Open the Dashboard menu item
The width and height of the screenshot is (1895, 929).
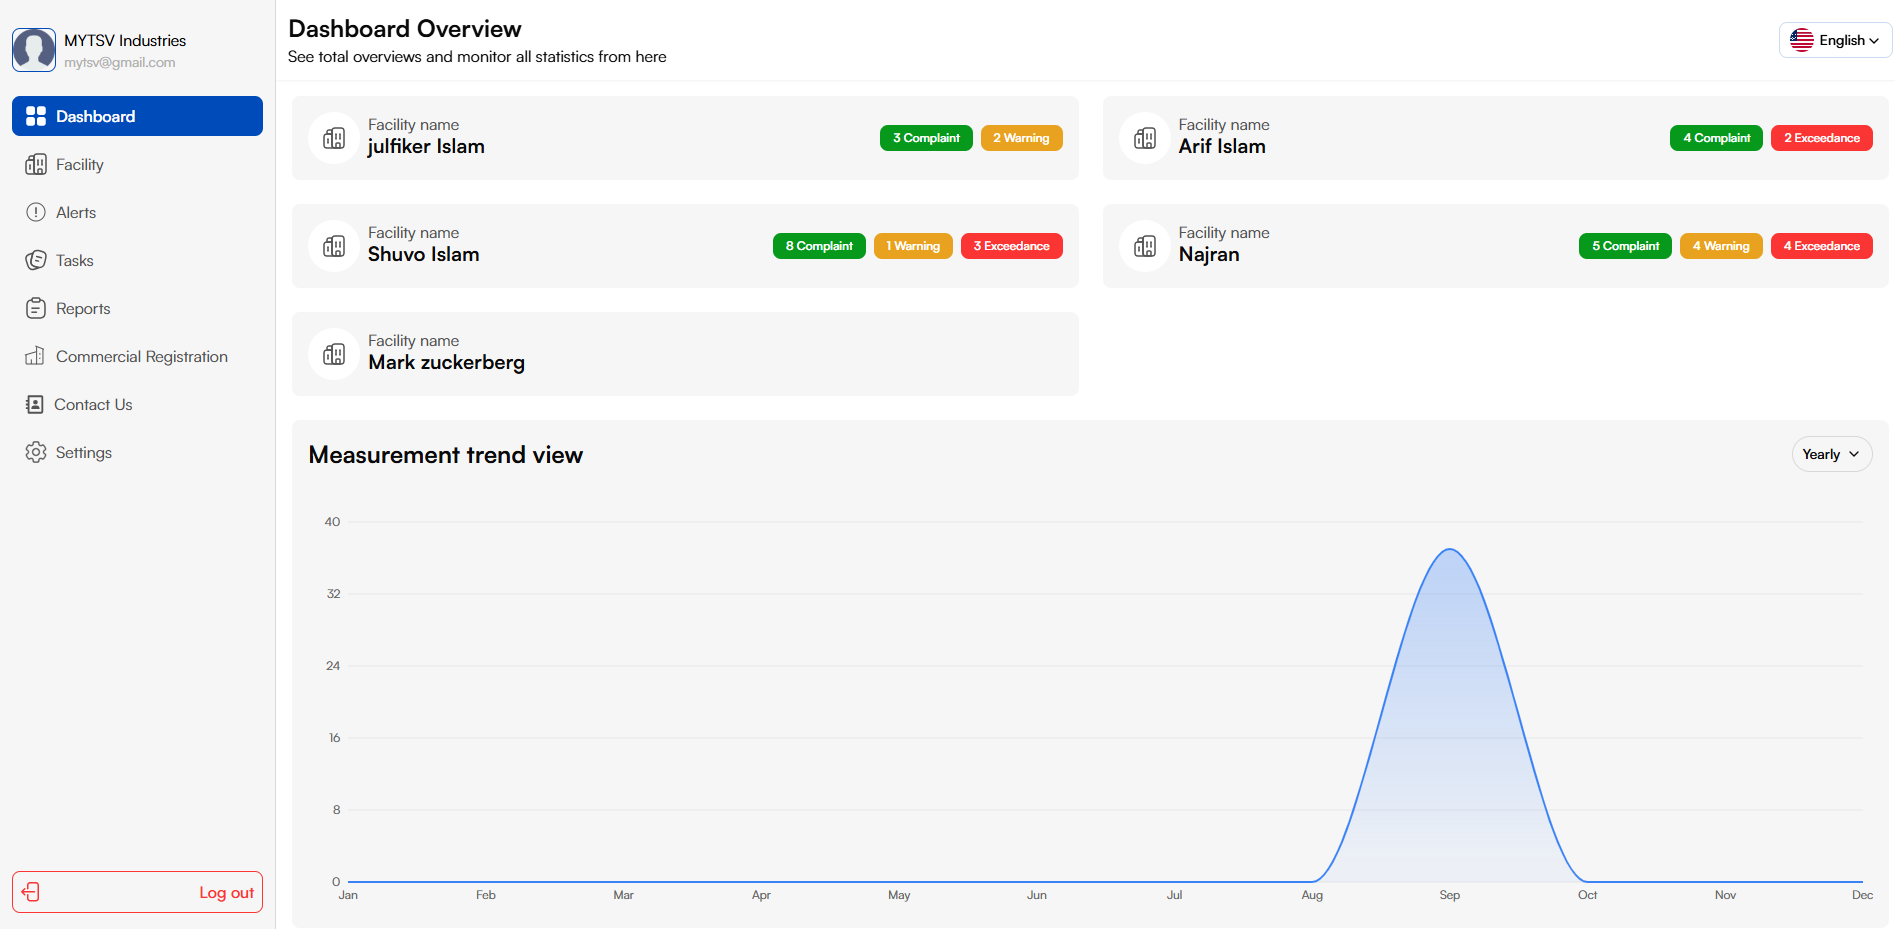(x=137, y=116)
